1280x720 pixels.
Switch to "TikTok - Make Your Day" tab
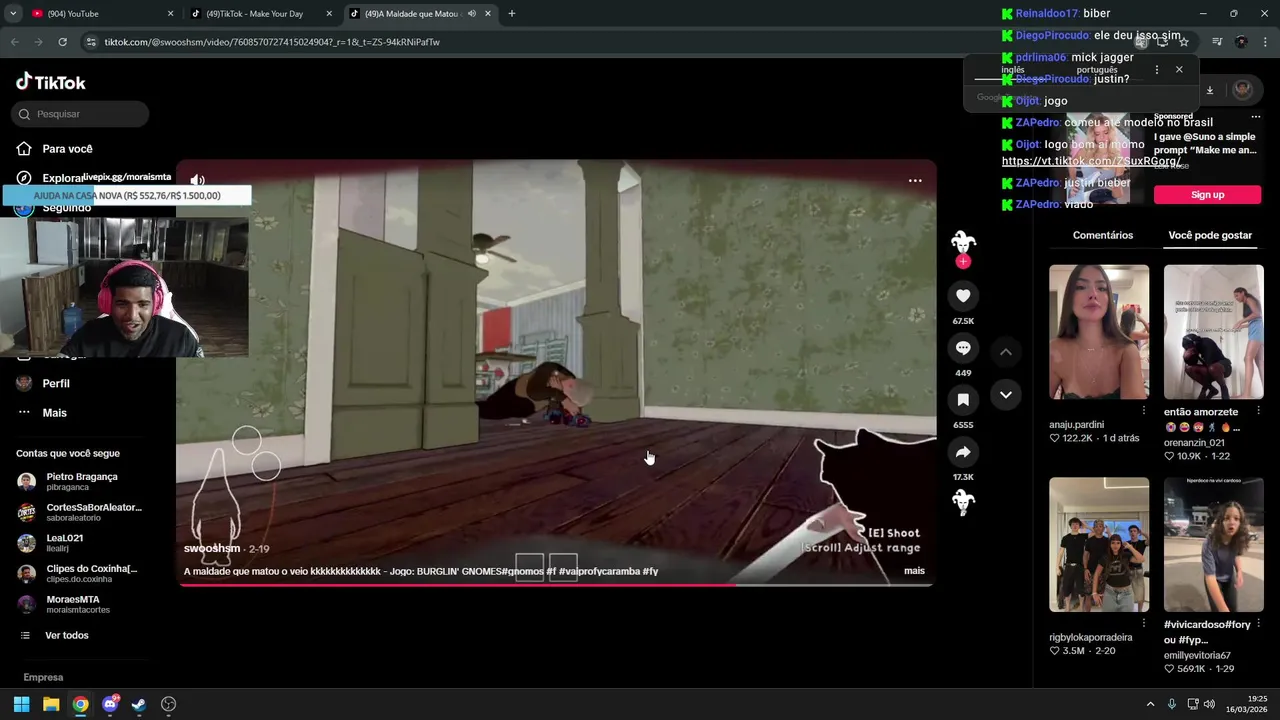(x=262, y=14)
